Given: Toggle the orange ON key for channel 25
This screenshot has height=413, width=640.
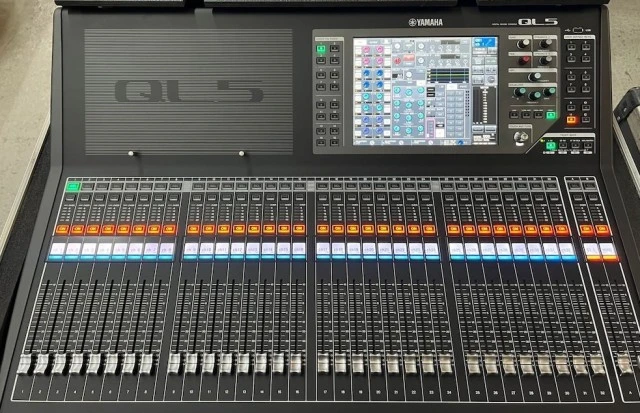Looking at the screenshot, I should pyautogui.click(x=453, y=229).
